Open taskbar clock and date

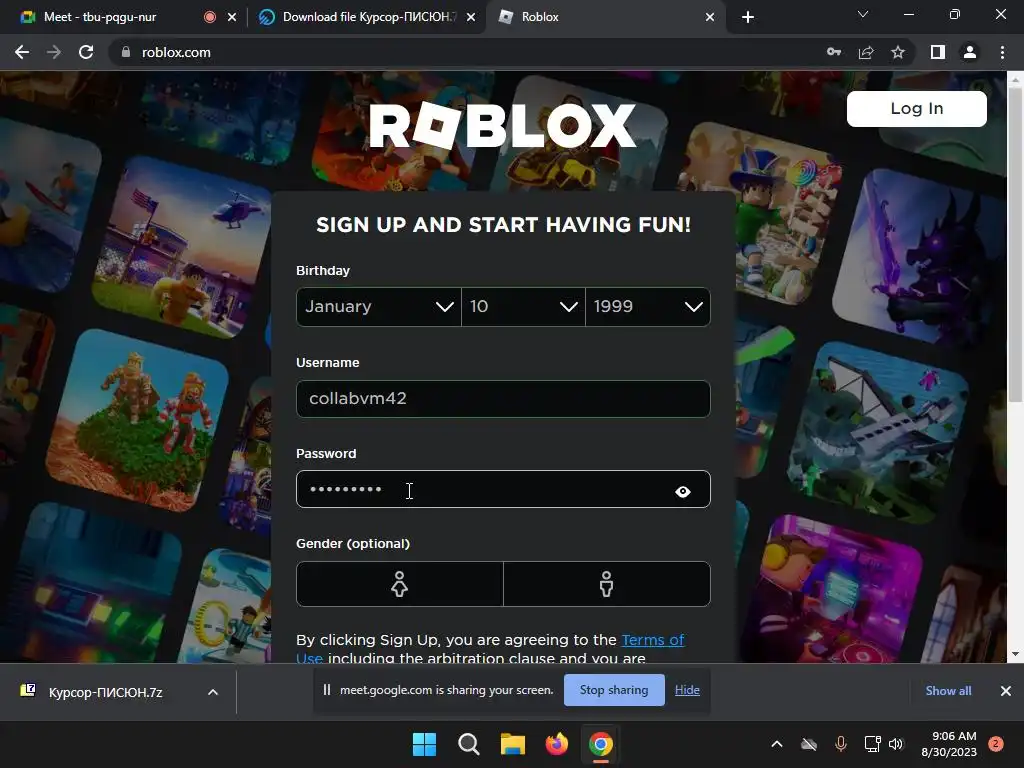coord(949,744)
